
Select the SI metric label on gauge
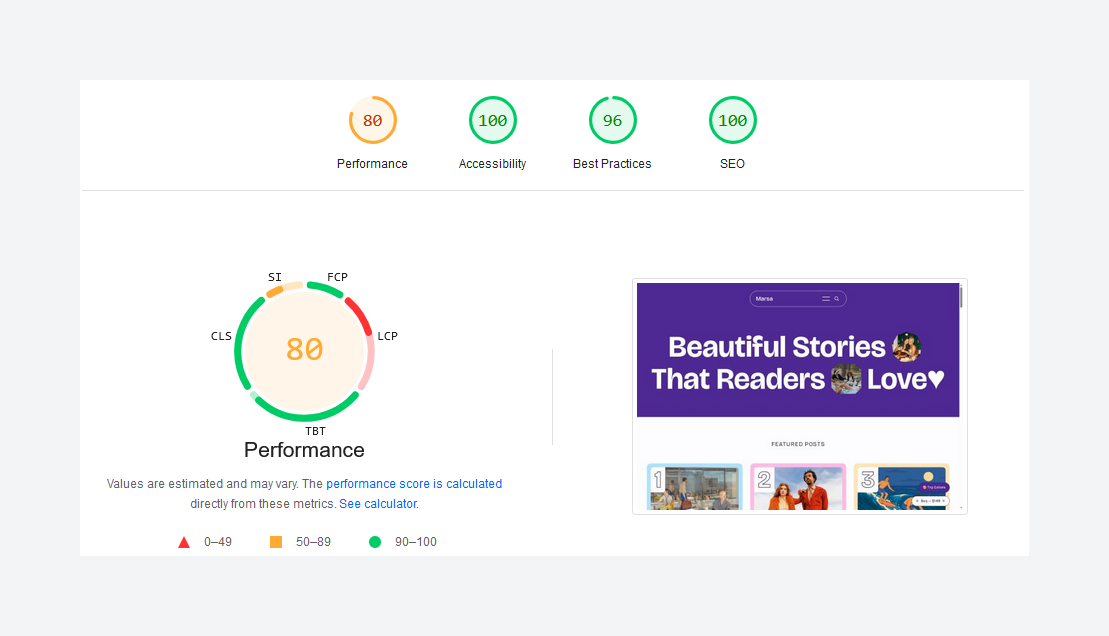[275, 277]
